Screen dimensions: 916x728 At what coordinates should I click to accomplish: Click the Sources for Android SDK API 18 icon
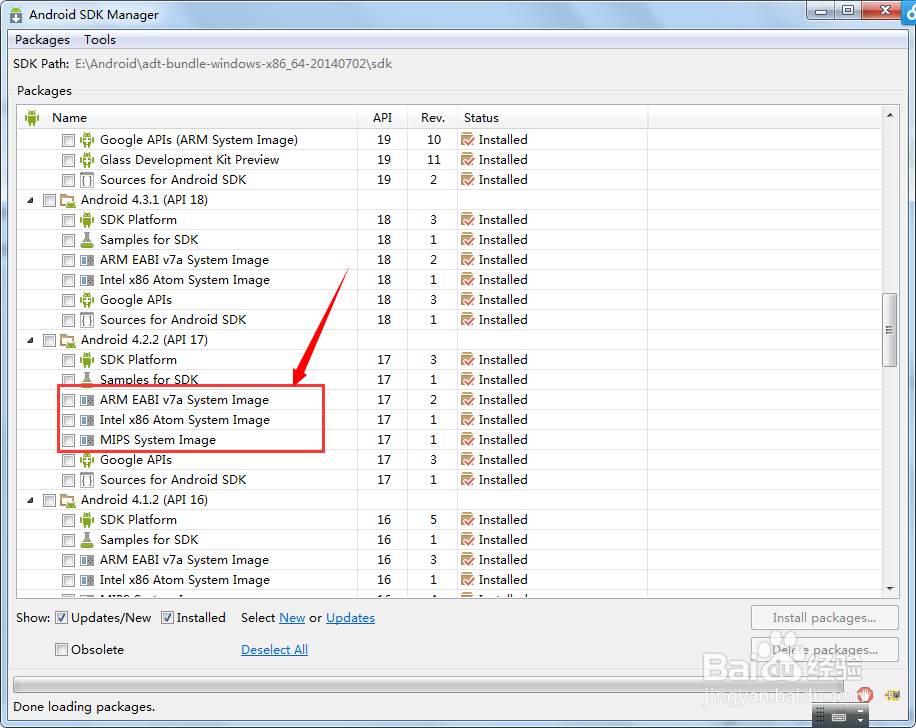point(87,320)
